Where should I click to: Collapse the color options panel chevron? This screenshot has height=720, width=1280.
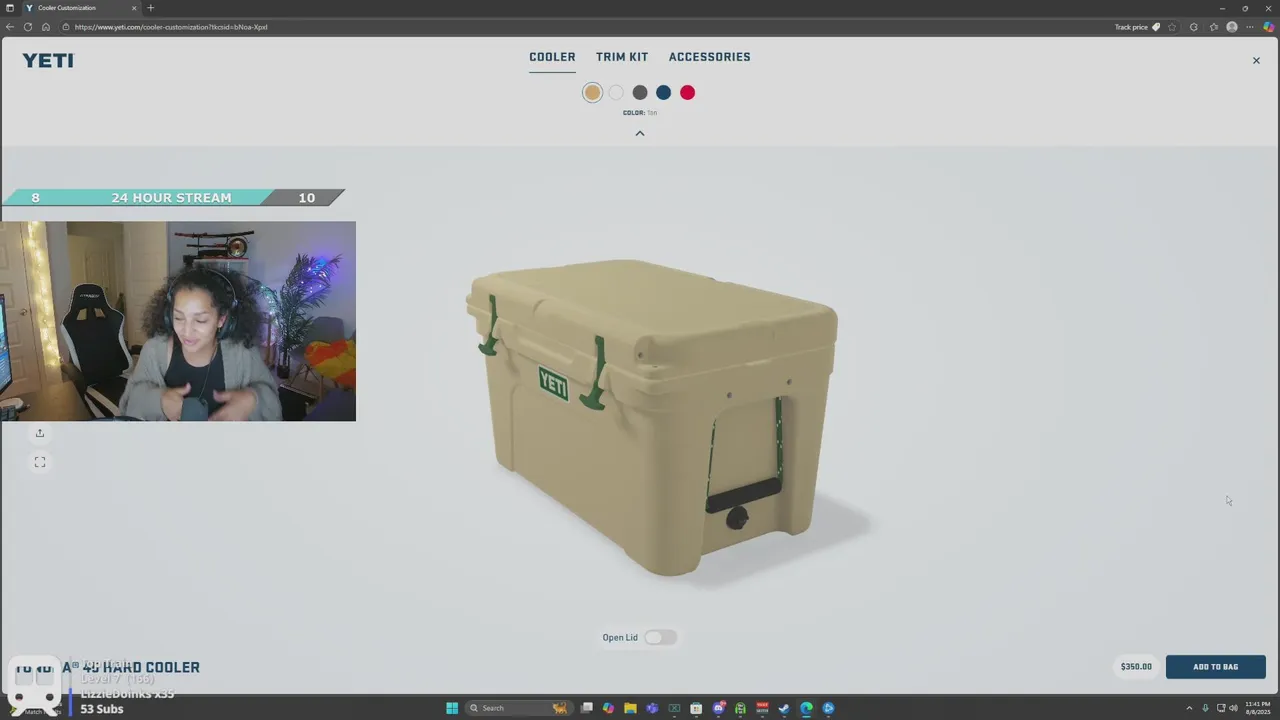(640, 133)
